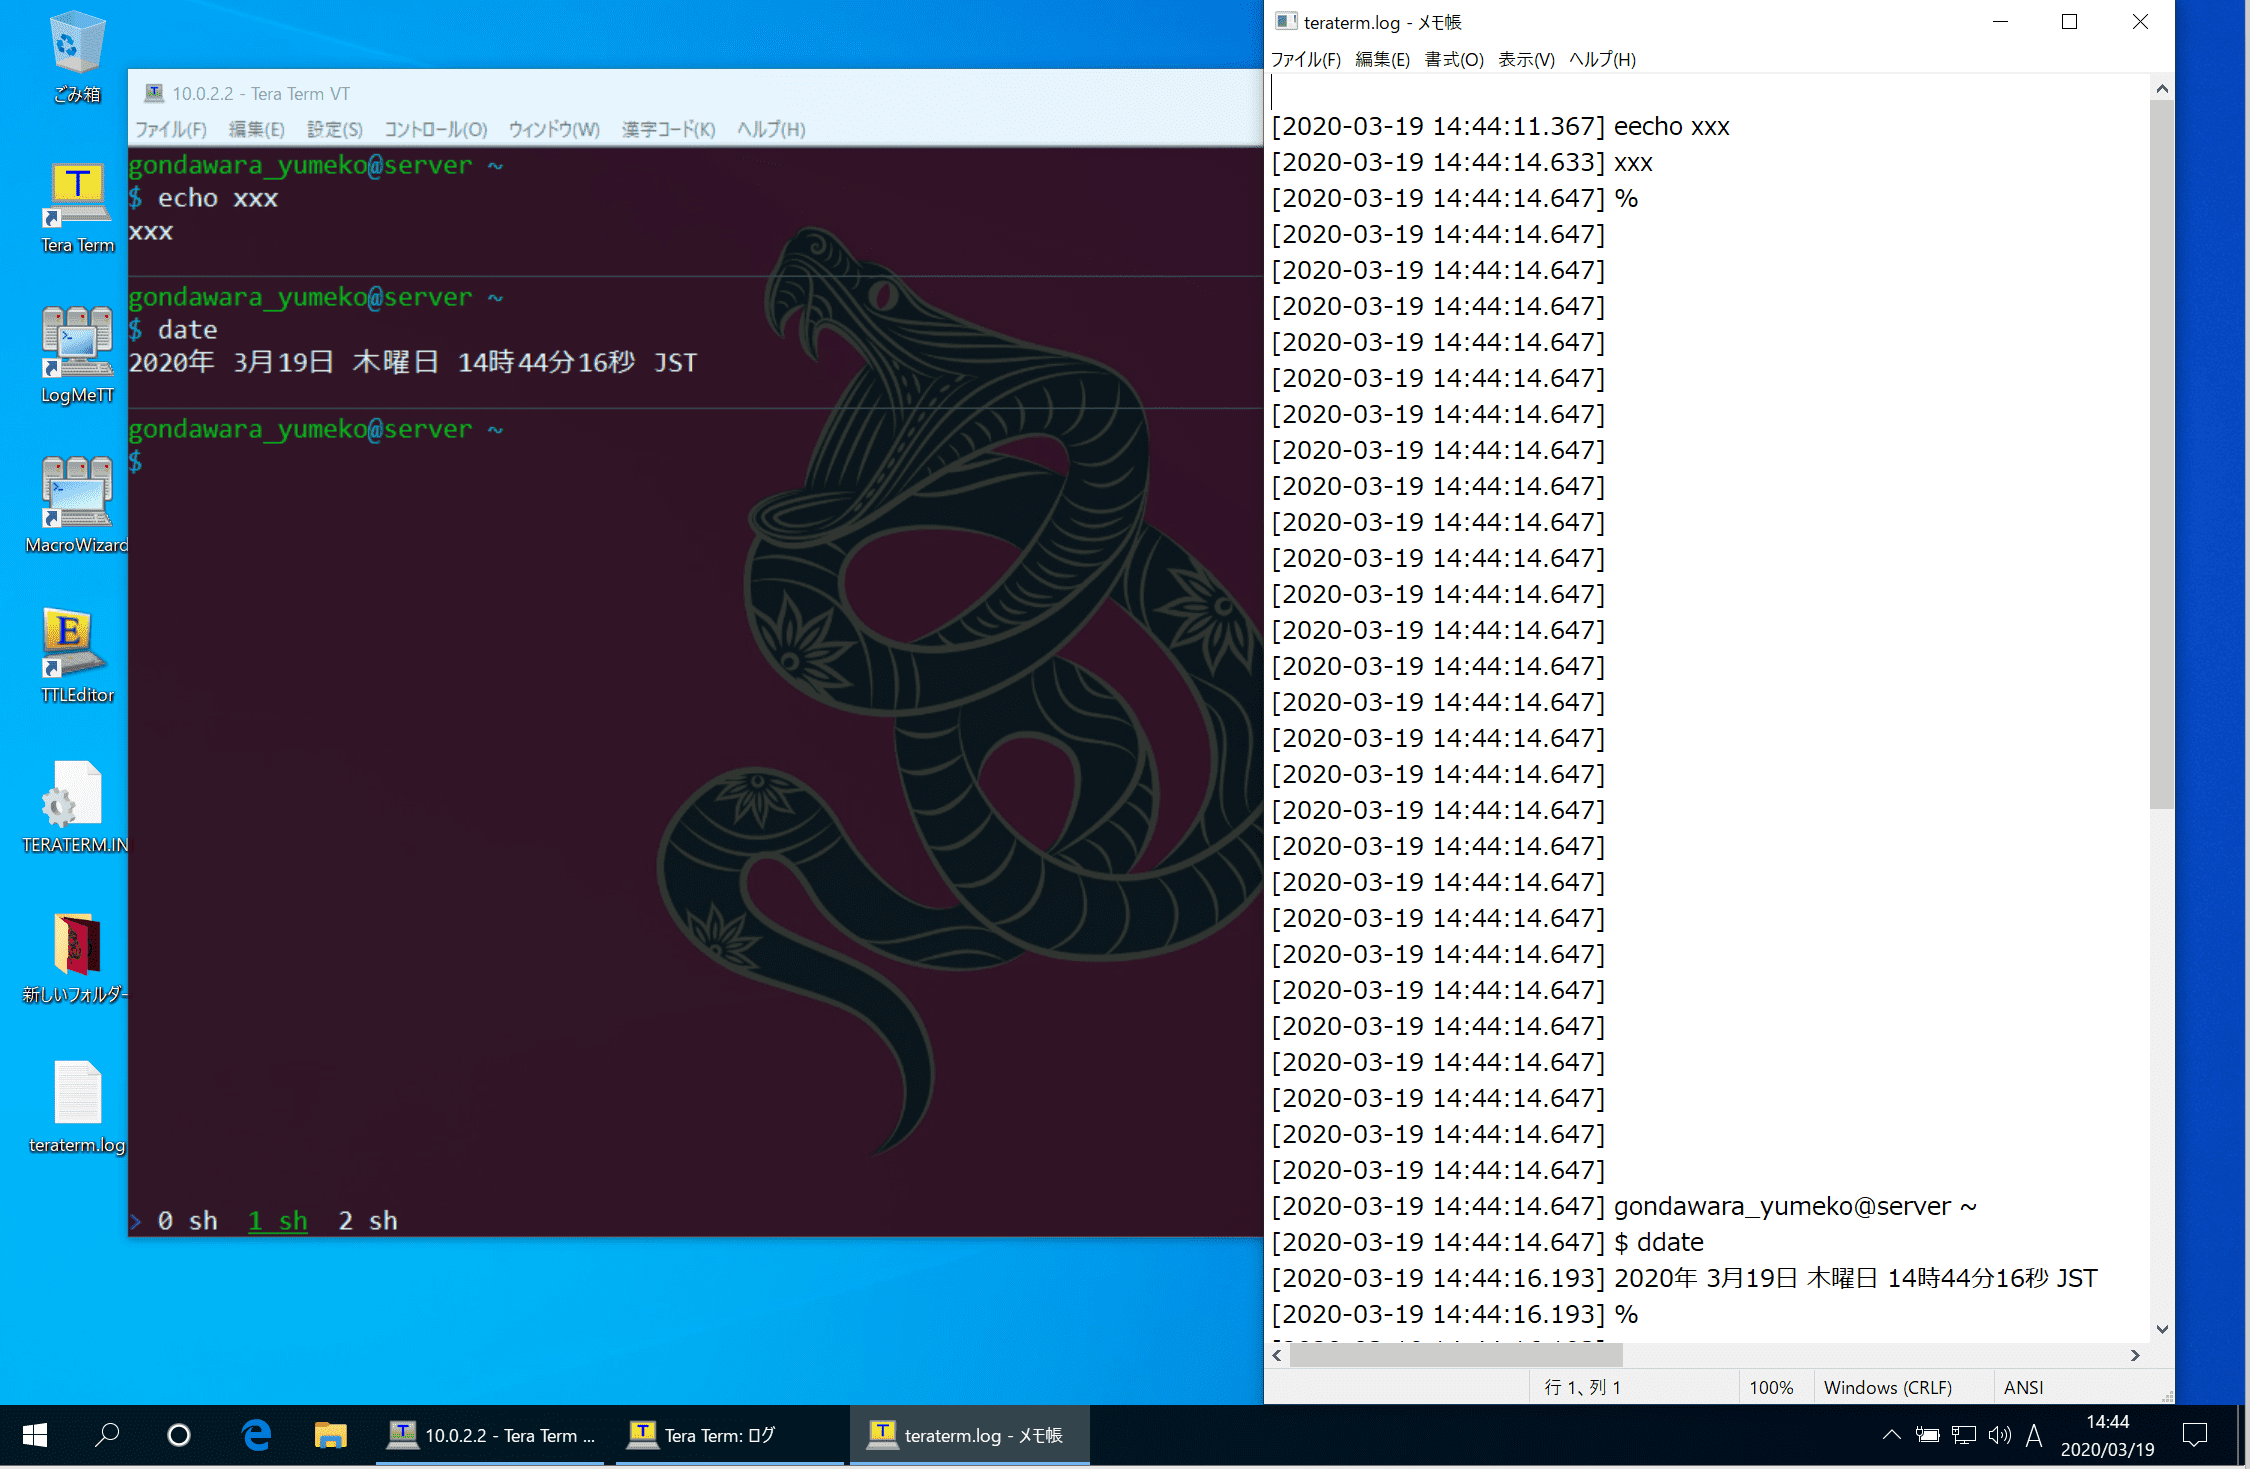The height and width of the screenshot is (1469, 2250).
Task: Click log line 14:44:16.193 with Japanese date
Action: pyautogui.click(x=1685, y=1278)
